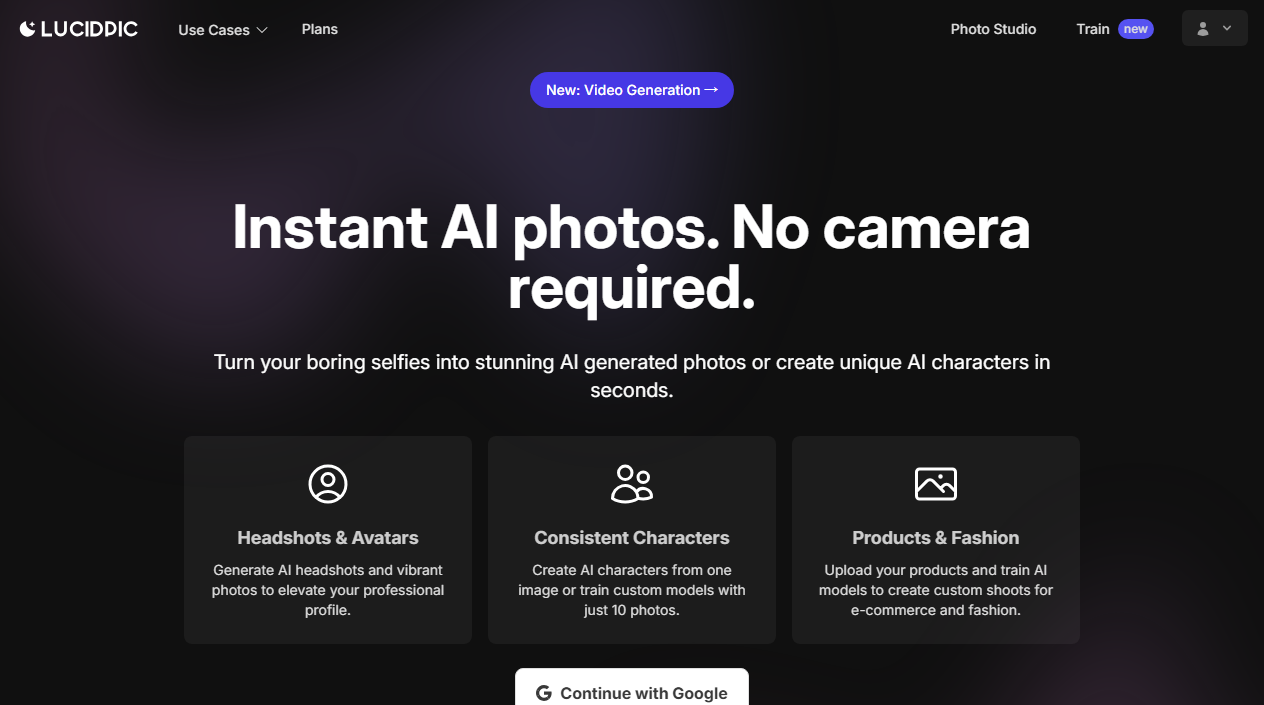Screen dimensions: 1264x705
Task: Click the Products & Fashion image icon
Action: pyautogui.click(x=936, y=484)
